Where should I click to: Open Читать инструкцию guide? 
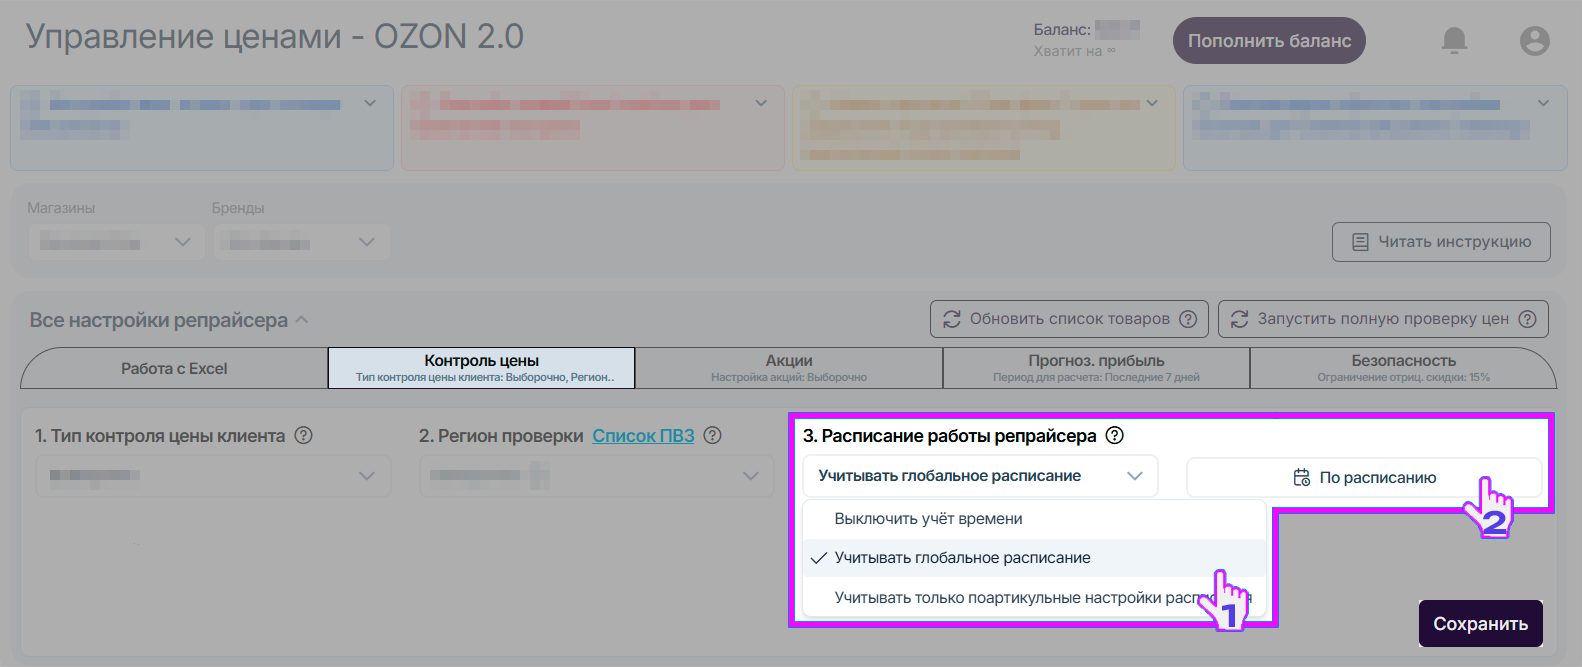pos(1441,242)
